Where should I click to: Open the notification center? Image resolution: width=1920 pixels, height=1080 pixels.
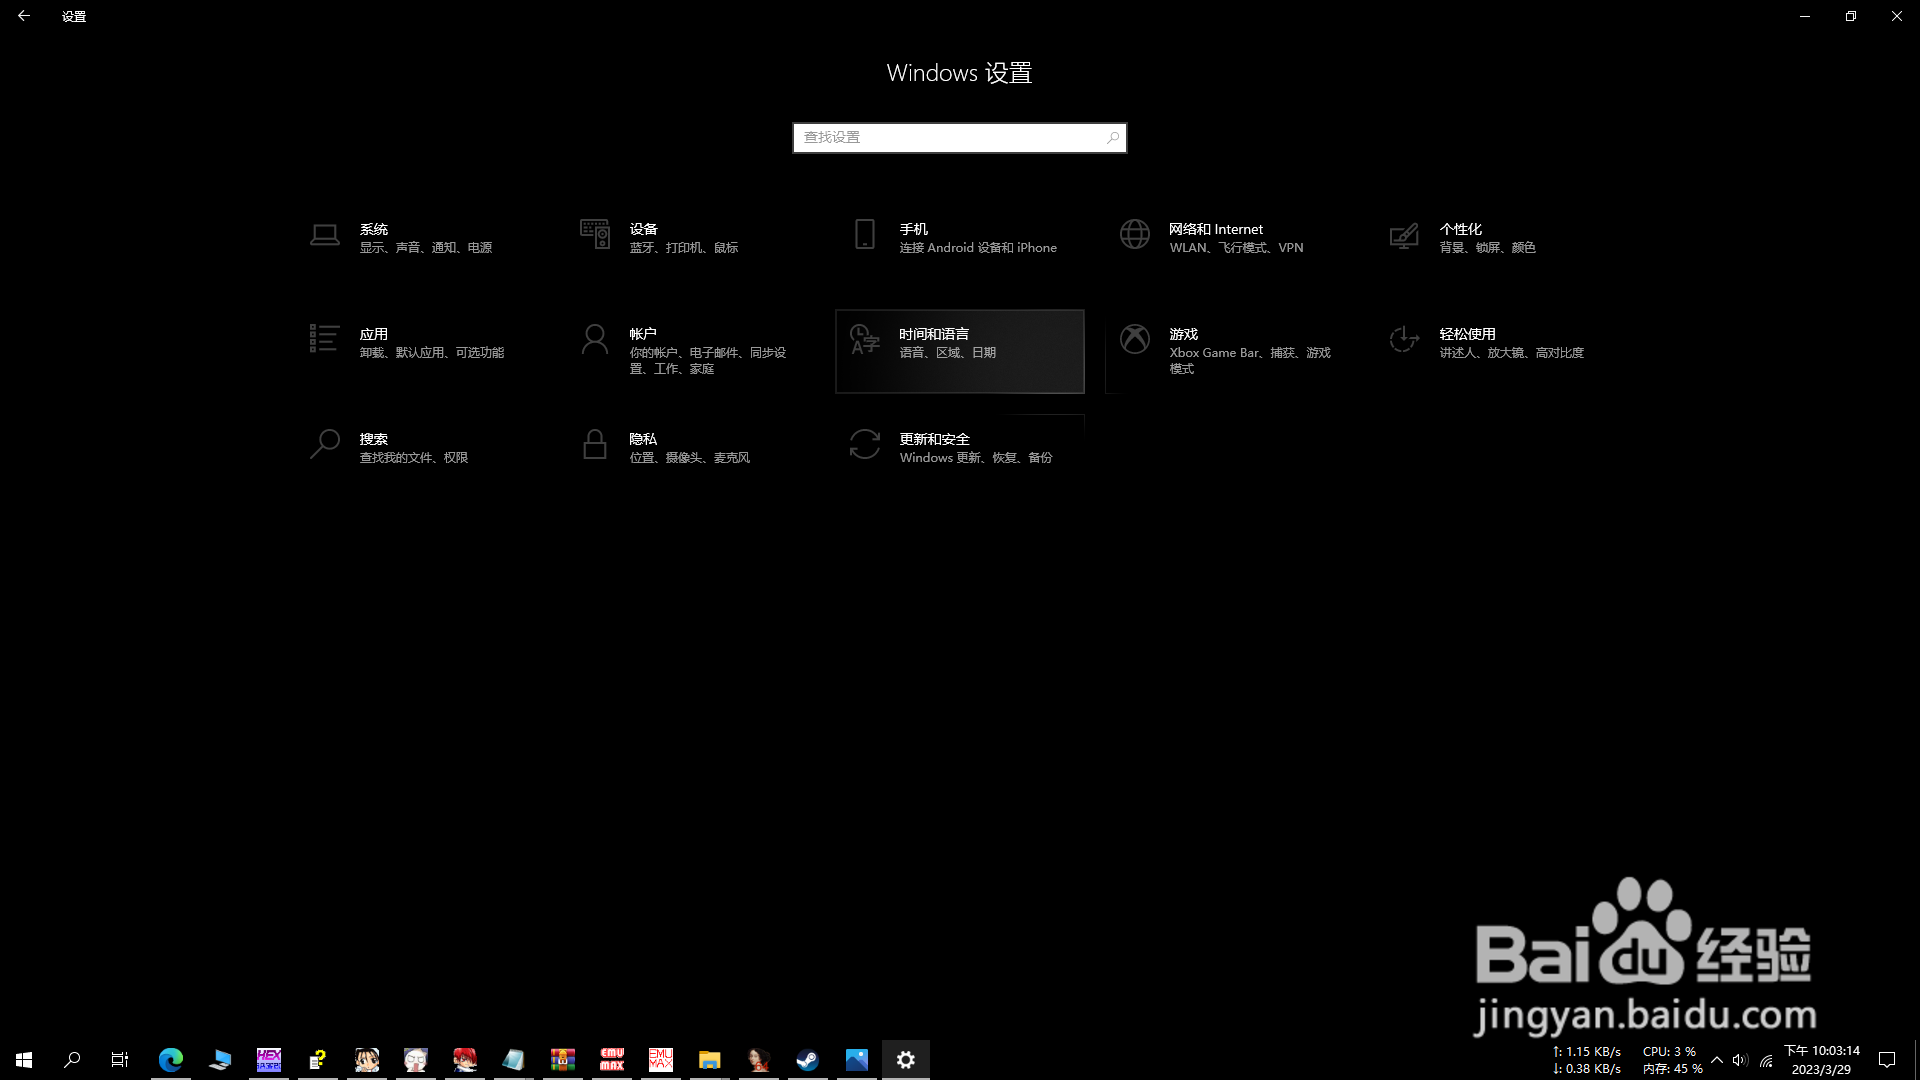(x=1888, y=1059)
